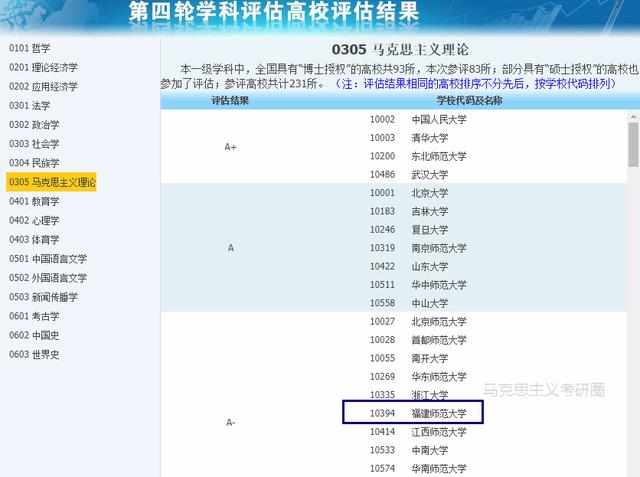
Task: Select 0302 政治学 in the sidebar
Action: pyautogui.click(x=34, y=125)
